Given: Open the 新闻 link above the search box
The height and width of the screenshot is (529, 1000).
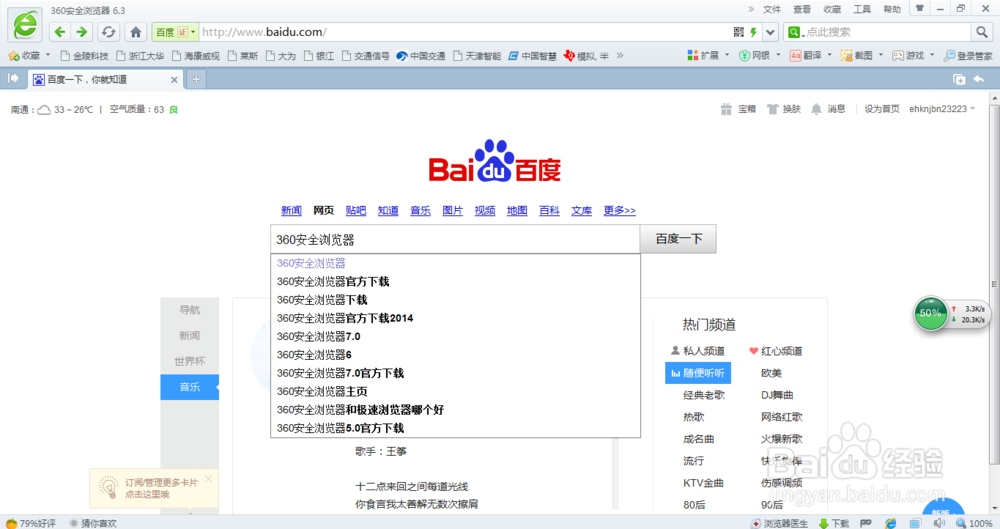Looking at the screenshot, I should coord(291,211).
